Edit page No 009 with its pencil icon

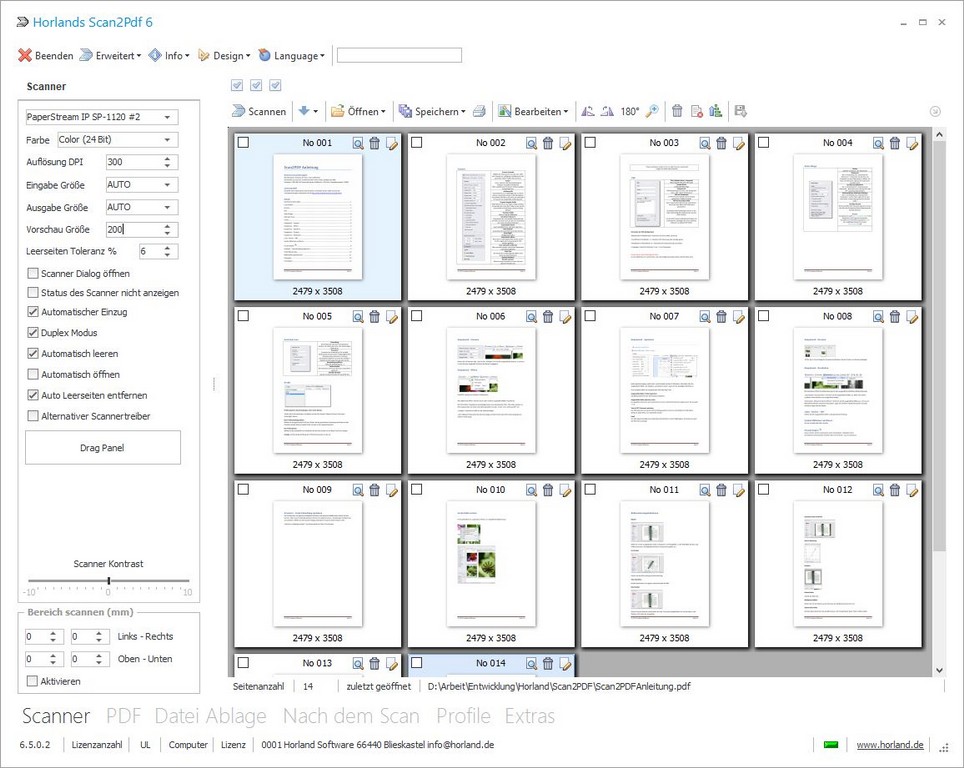[x=392, y=490]
